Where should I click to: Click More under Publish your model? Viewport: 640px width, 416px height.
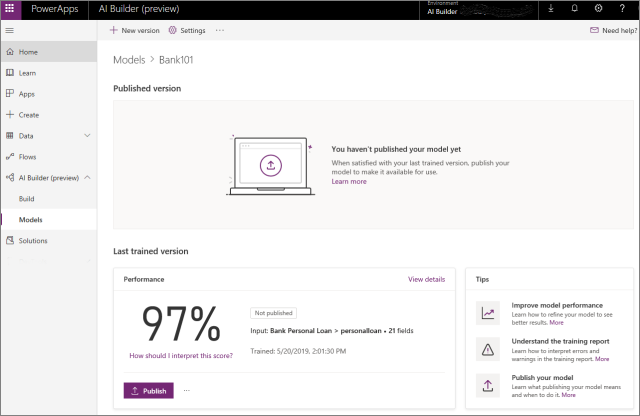point(569,395)
